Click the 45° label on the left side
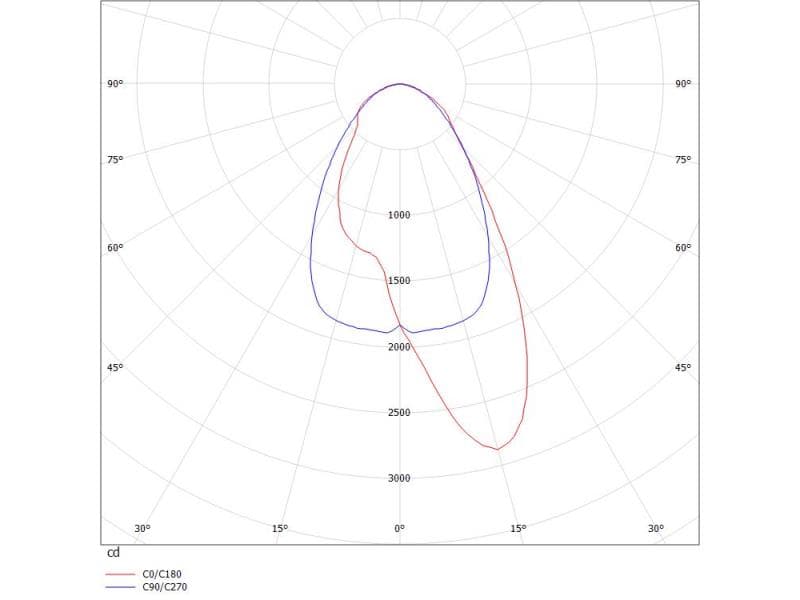The image size is (800, 600). (115, 368)
